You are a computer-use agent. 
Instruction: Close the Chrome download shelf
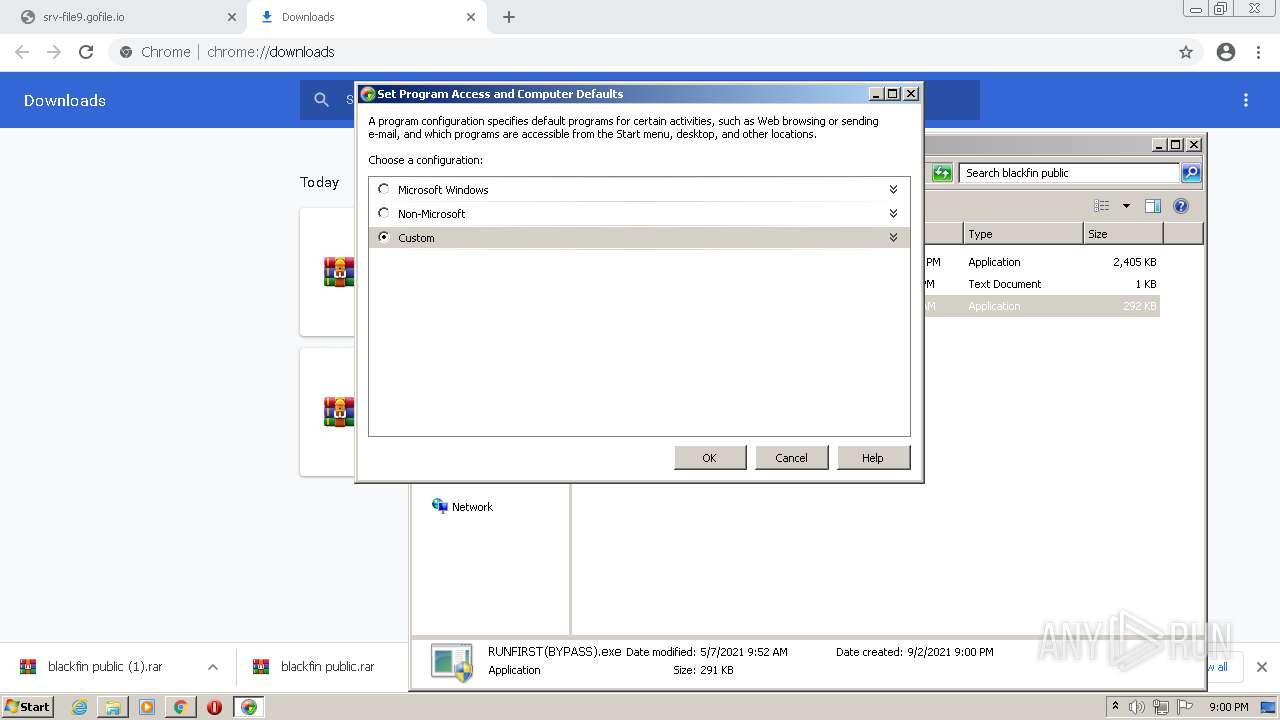coord(1261,667)
